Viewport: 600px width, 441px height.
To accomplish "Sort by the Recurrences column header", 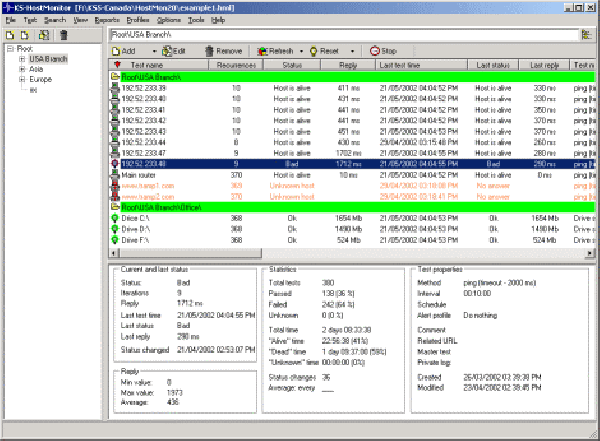I will pos(236,64).
